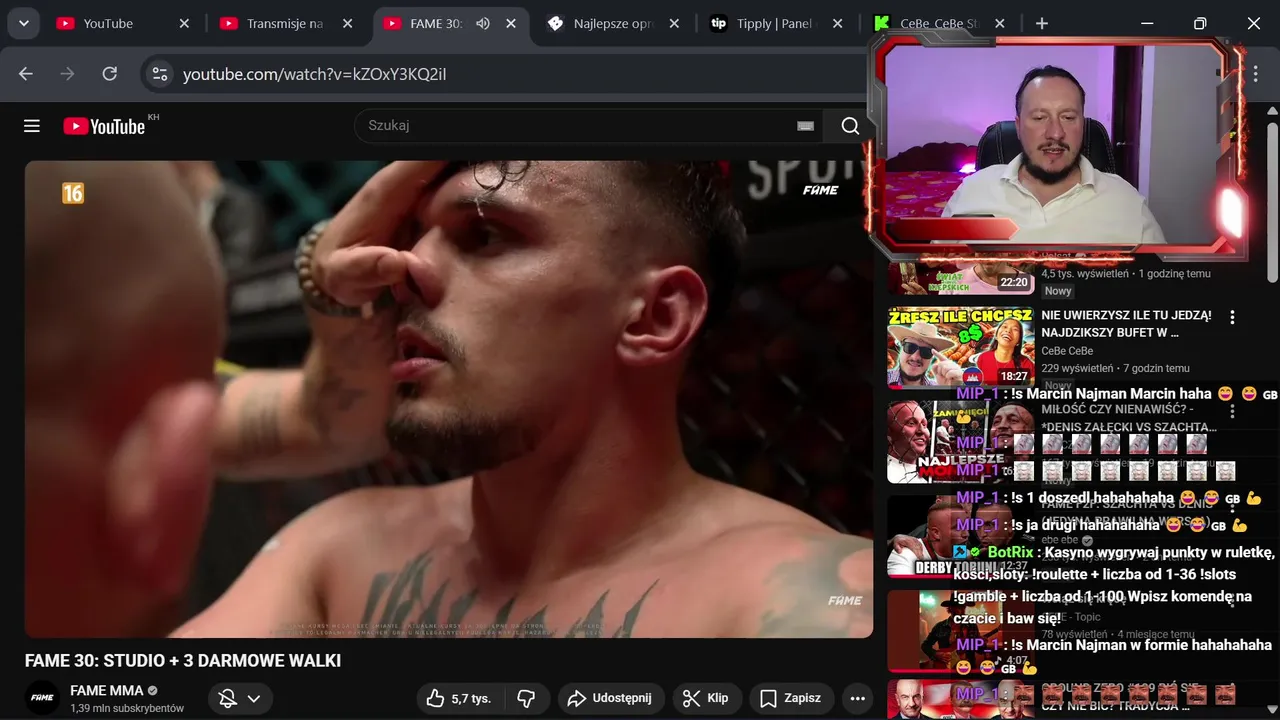Dislike the video
The height and width of the screenshot is (720, 1280).
click(x=526, y=698)
